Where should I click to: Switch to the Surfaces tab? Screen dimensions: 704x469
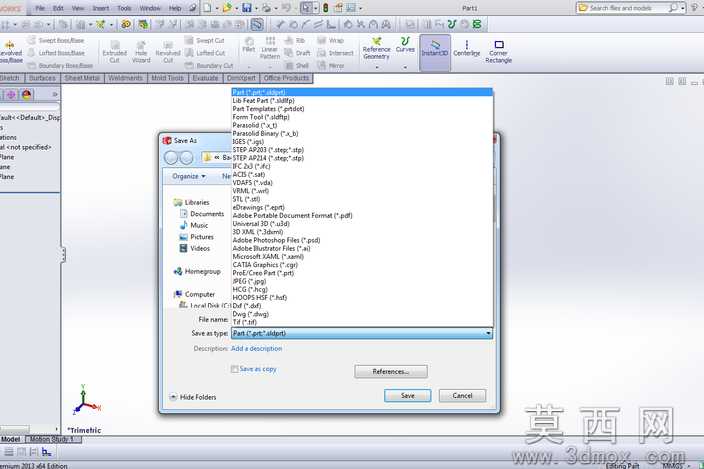click(x=42, y=78)
